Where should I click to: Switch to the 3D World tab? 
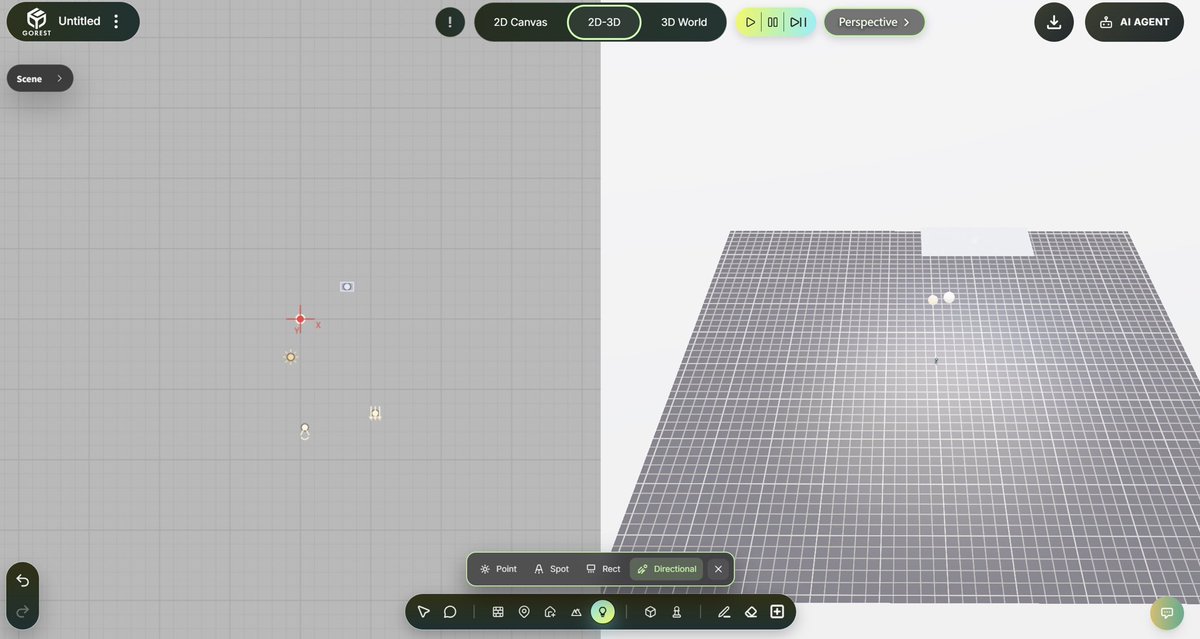(684, 22)
